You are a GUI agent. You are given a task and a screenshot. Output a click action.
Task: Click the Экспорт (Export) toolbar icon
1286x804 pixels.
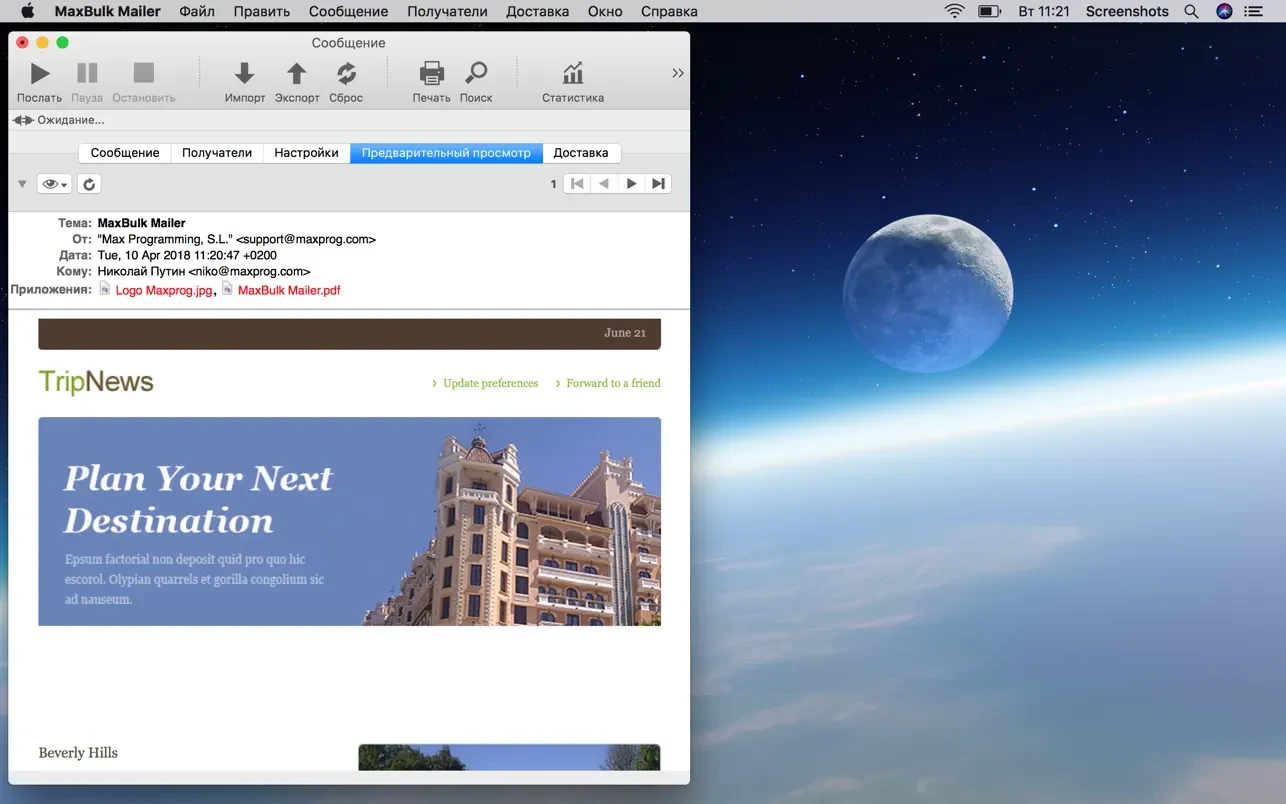(296, 74)
